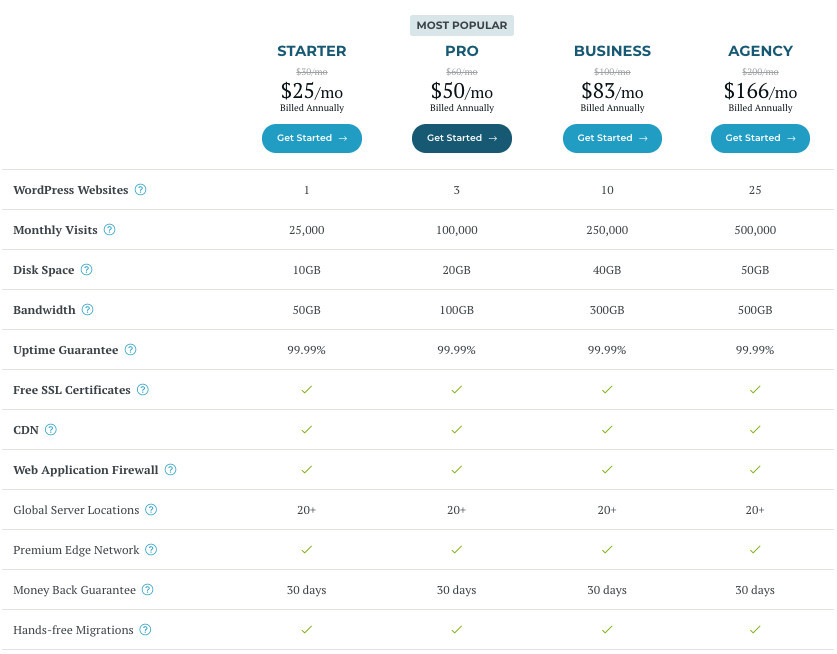Click the 250,000 monthly visits value
The width and height of the screenshot is (837, 654).
pyautogui.click(x=607, y=230)
